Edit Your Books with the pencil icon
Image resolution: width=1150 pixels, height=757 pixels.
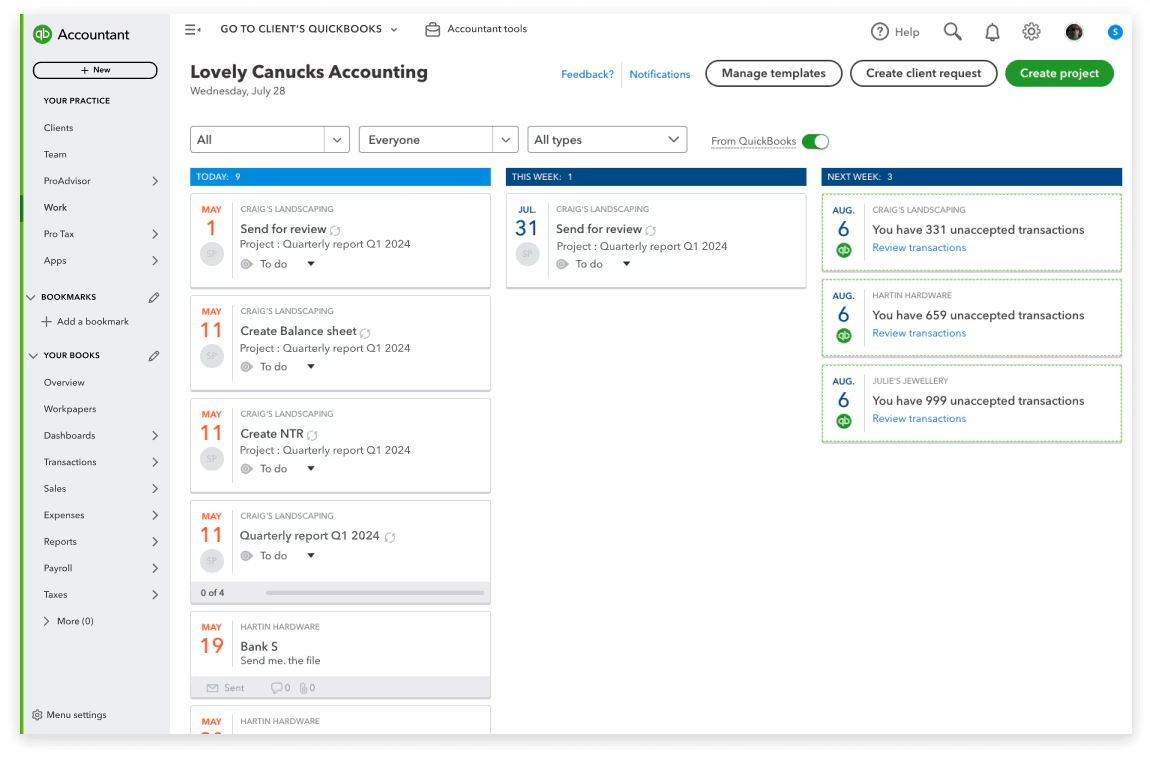(153, 356)
